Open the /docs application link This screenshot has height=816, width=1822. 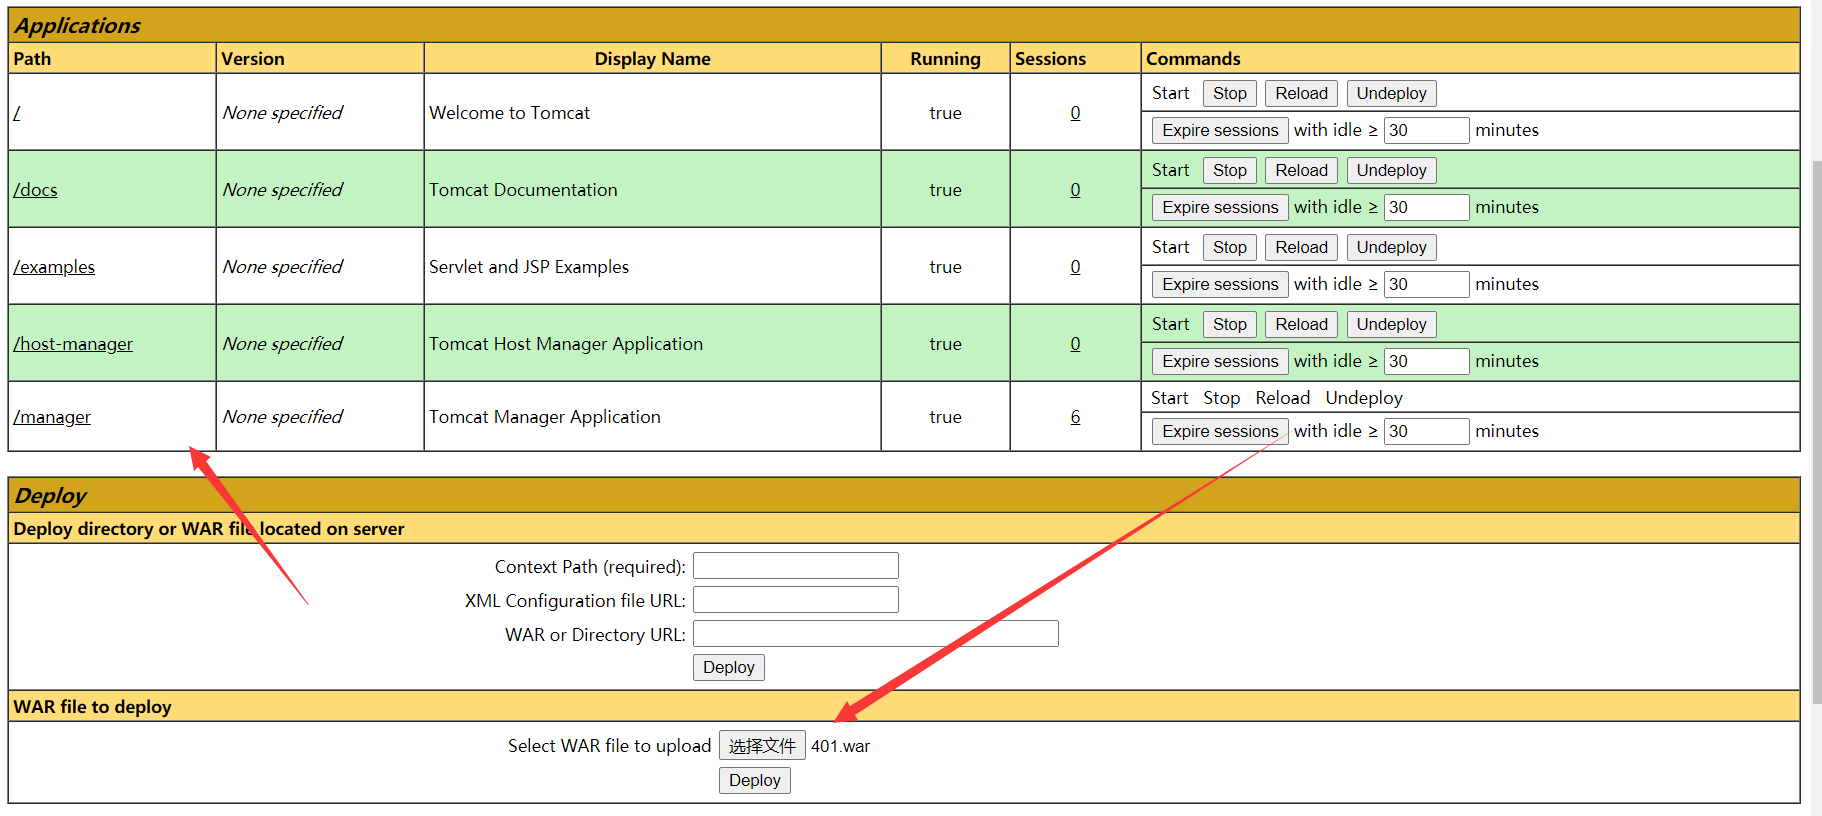[x=35, y=190]
